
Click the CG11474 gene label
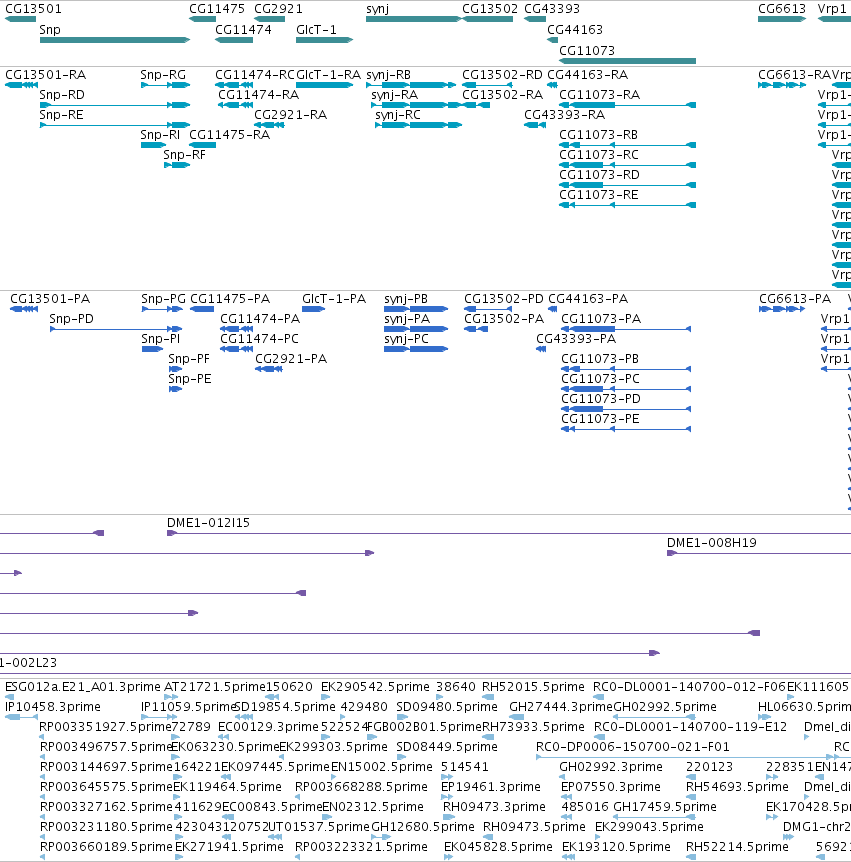243,30
